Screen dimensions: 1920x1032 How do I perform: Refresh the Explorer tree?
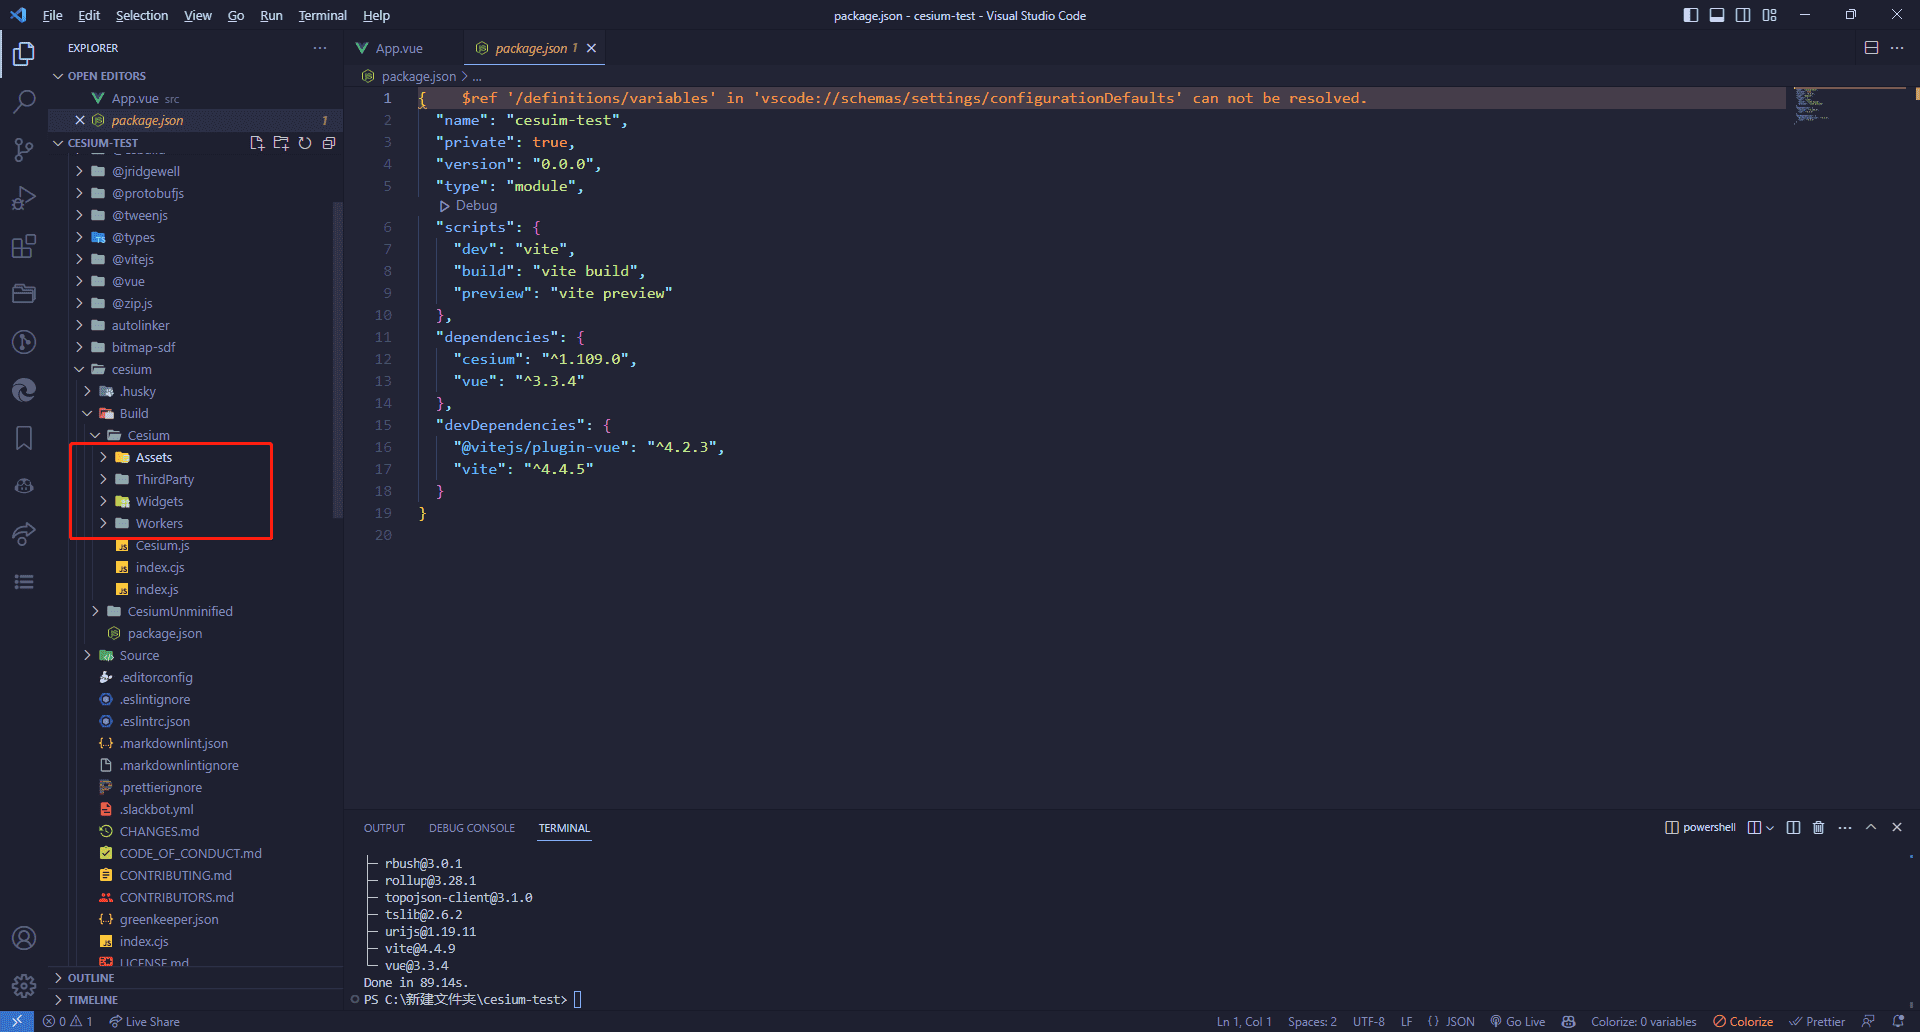305,143
